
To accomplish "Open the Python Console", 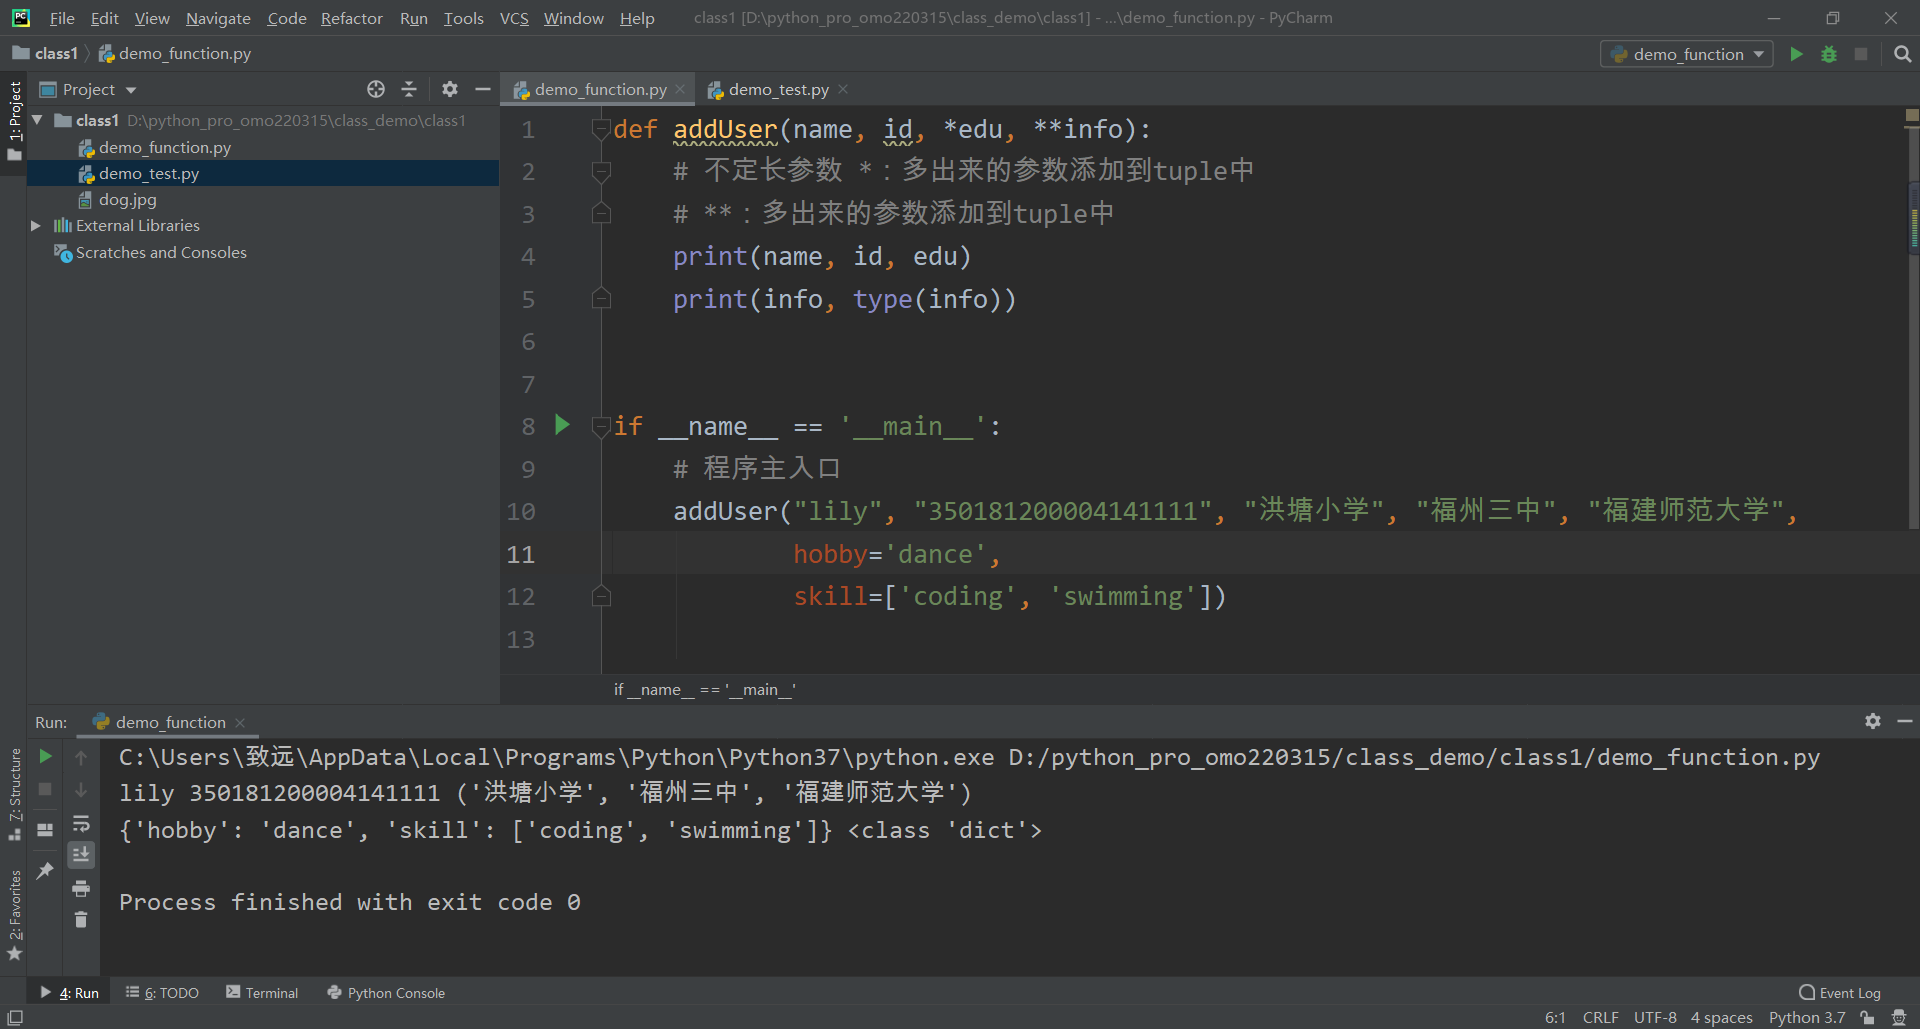I will [386, 992].
